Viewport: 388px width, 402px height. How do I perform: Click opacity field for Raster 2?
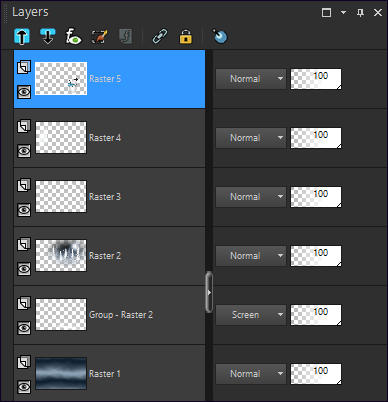(316, 256)
